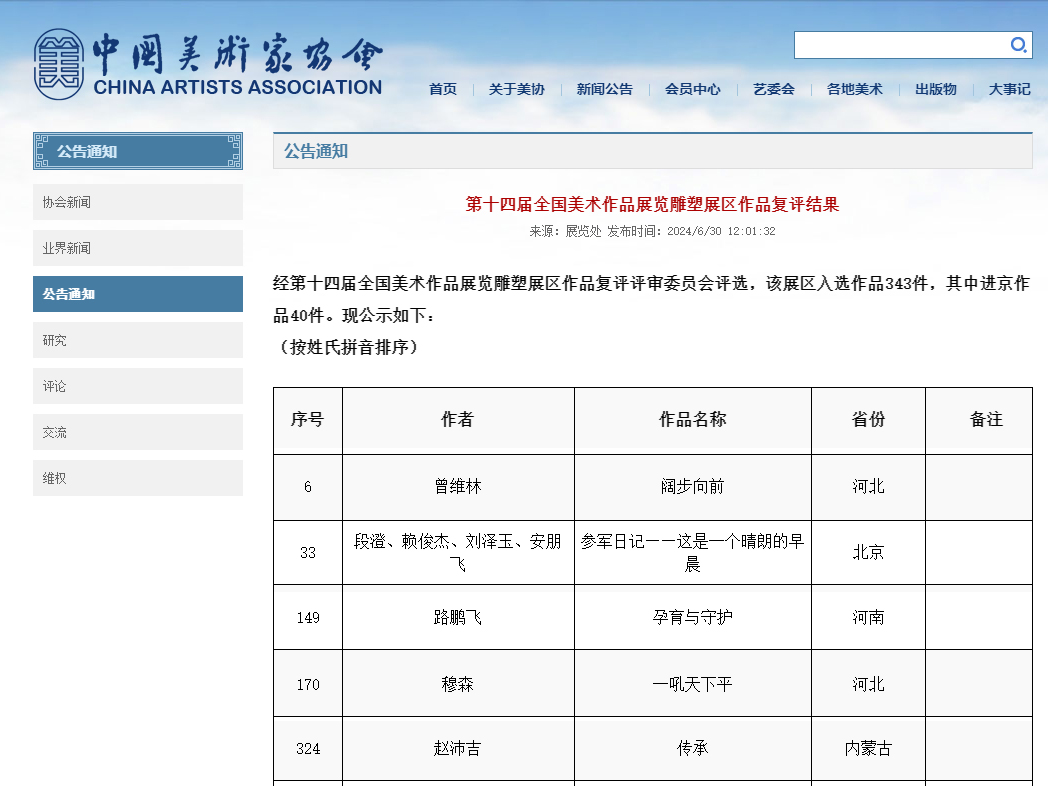Go to 新闻公告 in top navigation
This screenshot has width=1048, height=786.
click(x=605, y=89)
